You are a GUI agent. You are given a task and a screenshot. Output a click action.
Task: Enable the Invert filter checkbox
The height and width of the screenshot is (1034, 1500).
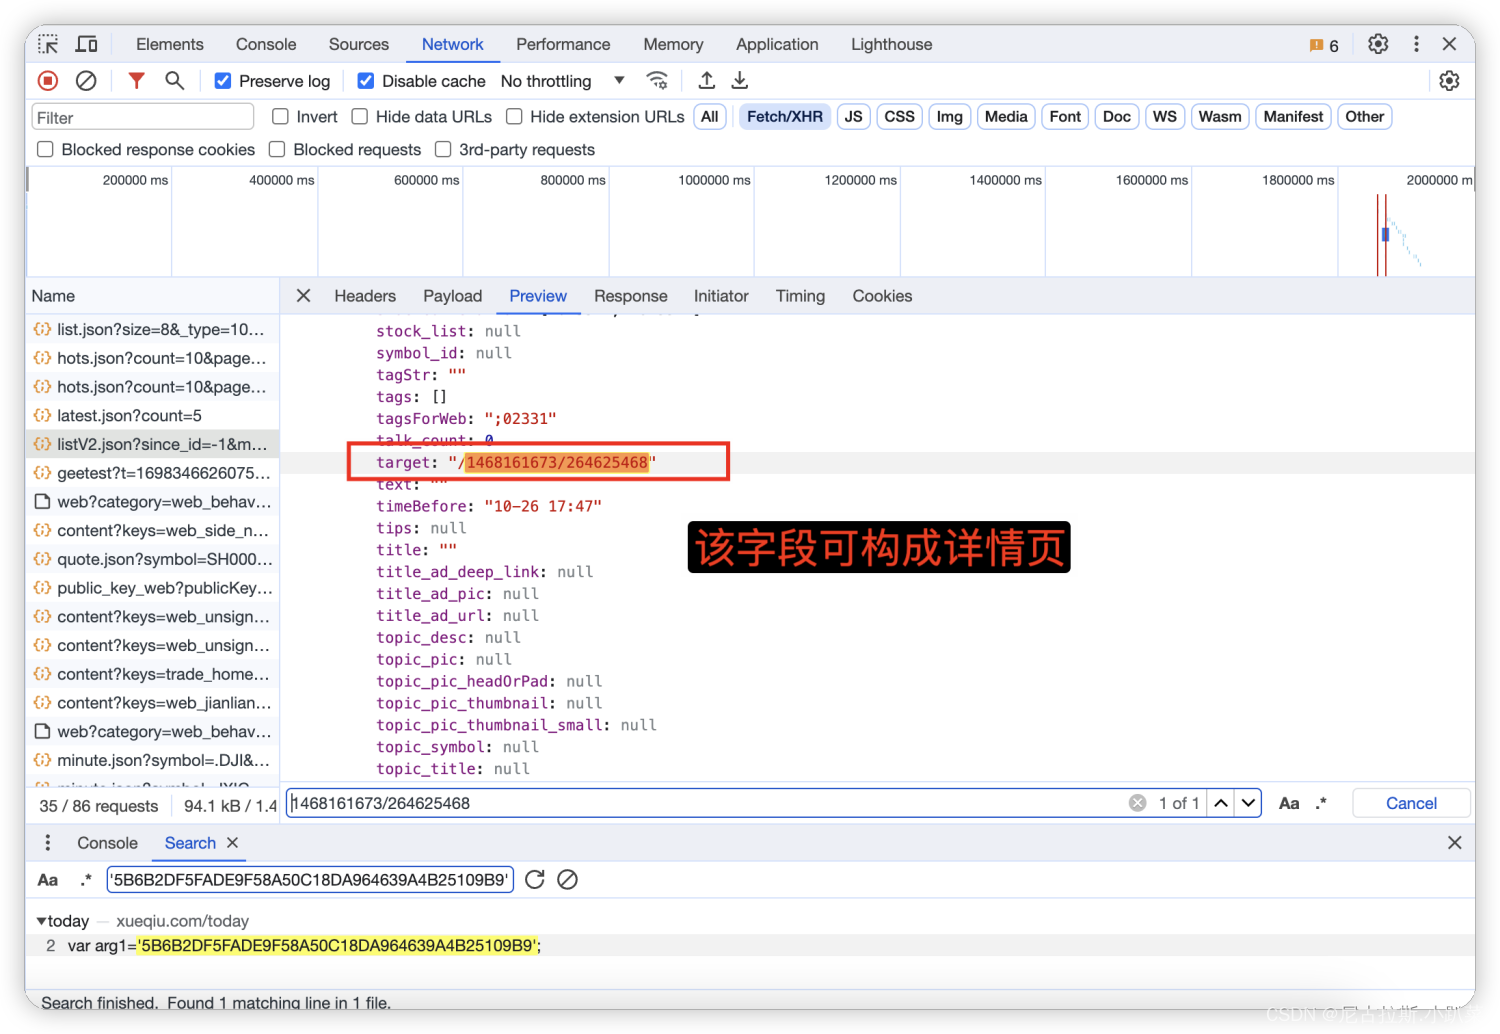tap(281, 117)
